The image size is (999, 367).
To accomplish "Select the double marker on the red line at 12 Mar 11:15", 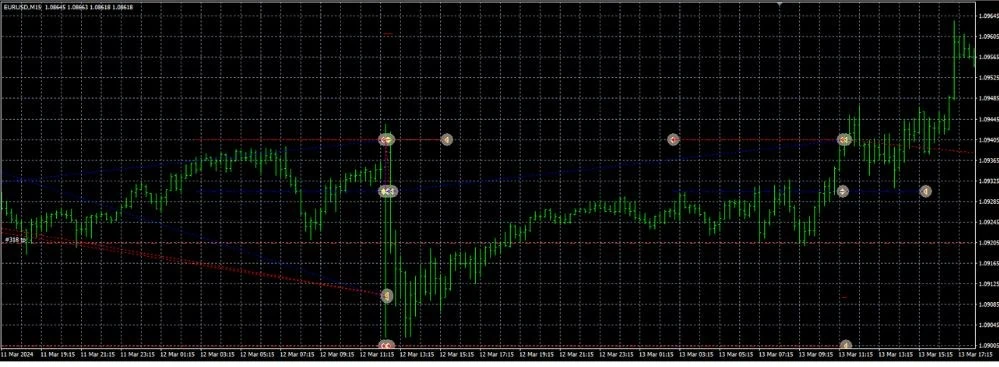I will tap(387, 139).
